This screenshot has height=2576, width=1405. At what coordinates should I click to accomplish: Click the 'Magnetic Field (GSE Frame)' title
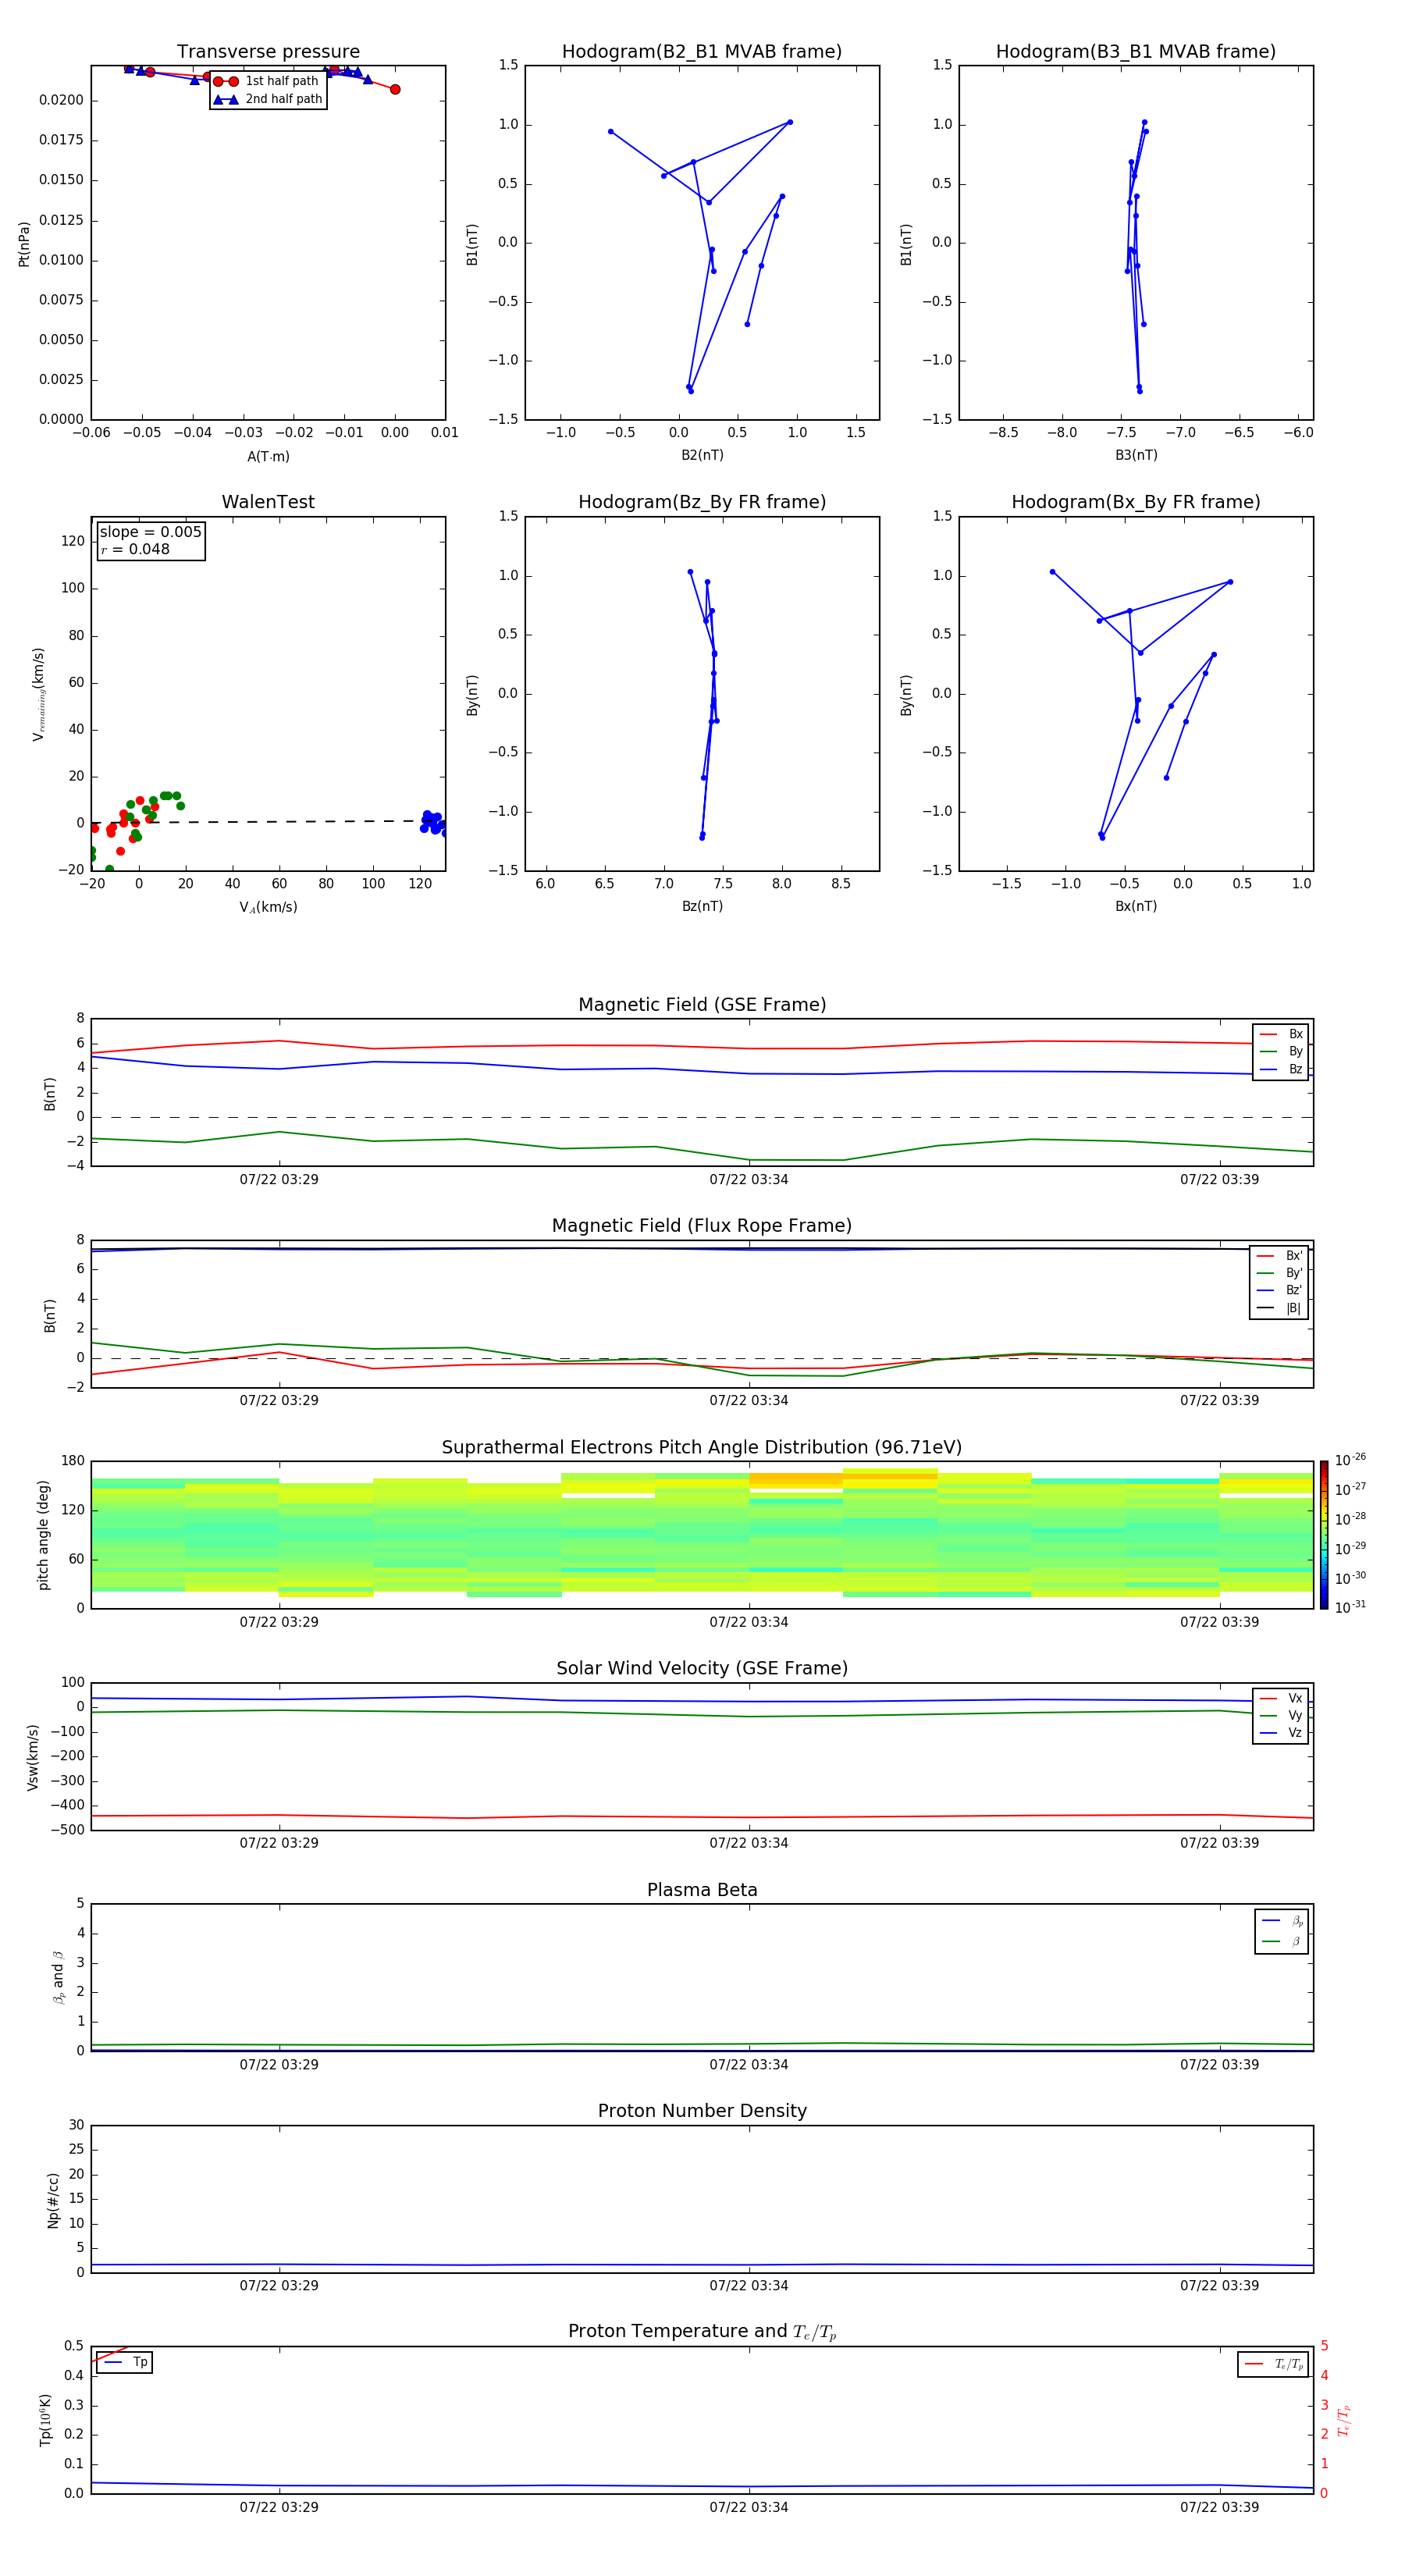tap(702, 1005)
